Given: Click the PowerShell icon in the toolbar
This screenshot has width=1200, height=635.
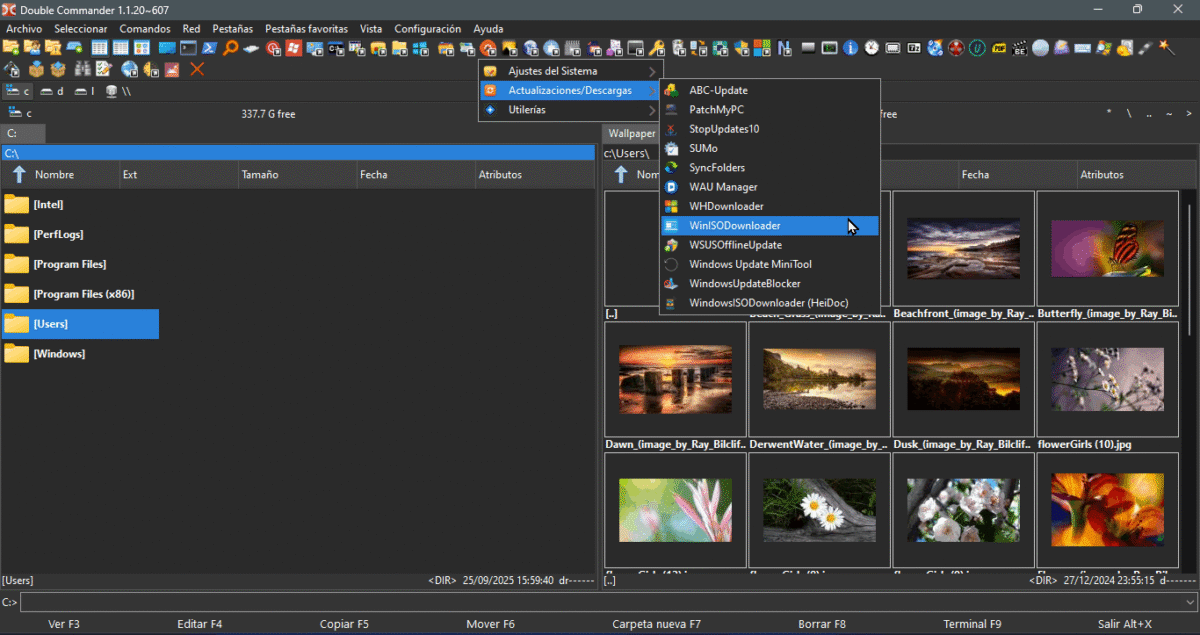Looking at the screenshot, I should pyautogui.click(x=210, y=48).
